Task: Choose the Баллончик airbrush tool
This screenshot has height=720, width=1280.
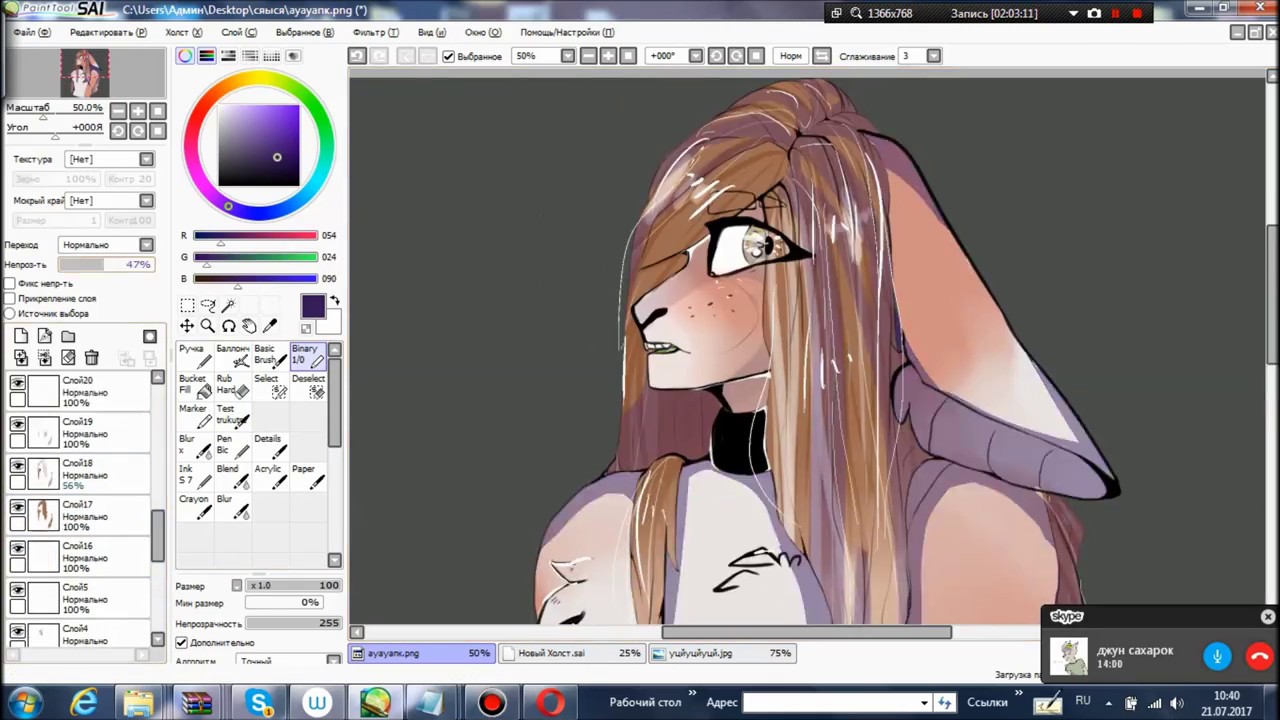Action: pyautogui.click(x=233, y=356)
